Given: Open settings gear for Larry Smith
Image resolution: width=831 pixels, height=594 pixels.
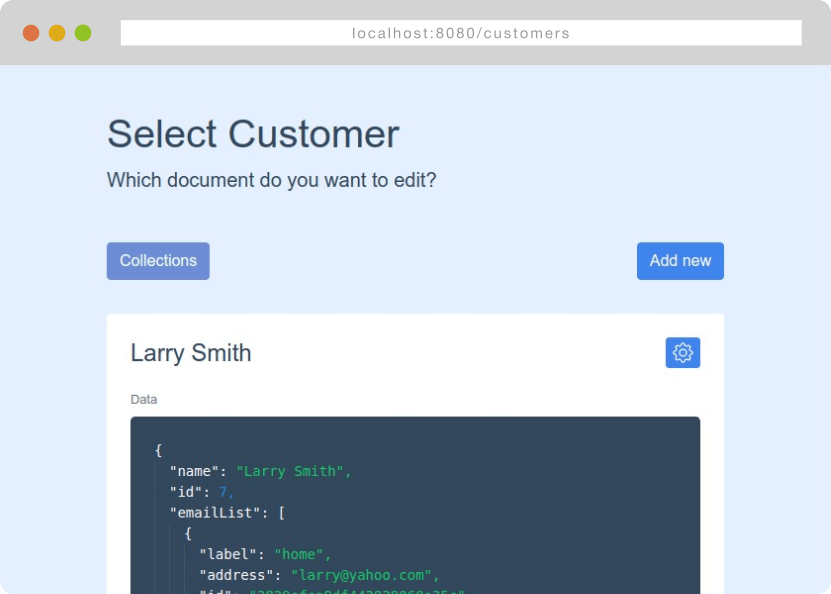Looking at the screenshot, I should pyautogui.click(x=683, y=352).
